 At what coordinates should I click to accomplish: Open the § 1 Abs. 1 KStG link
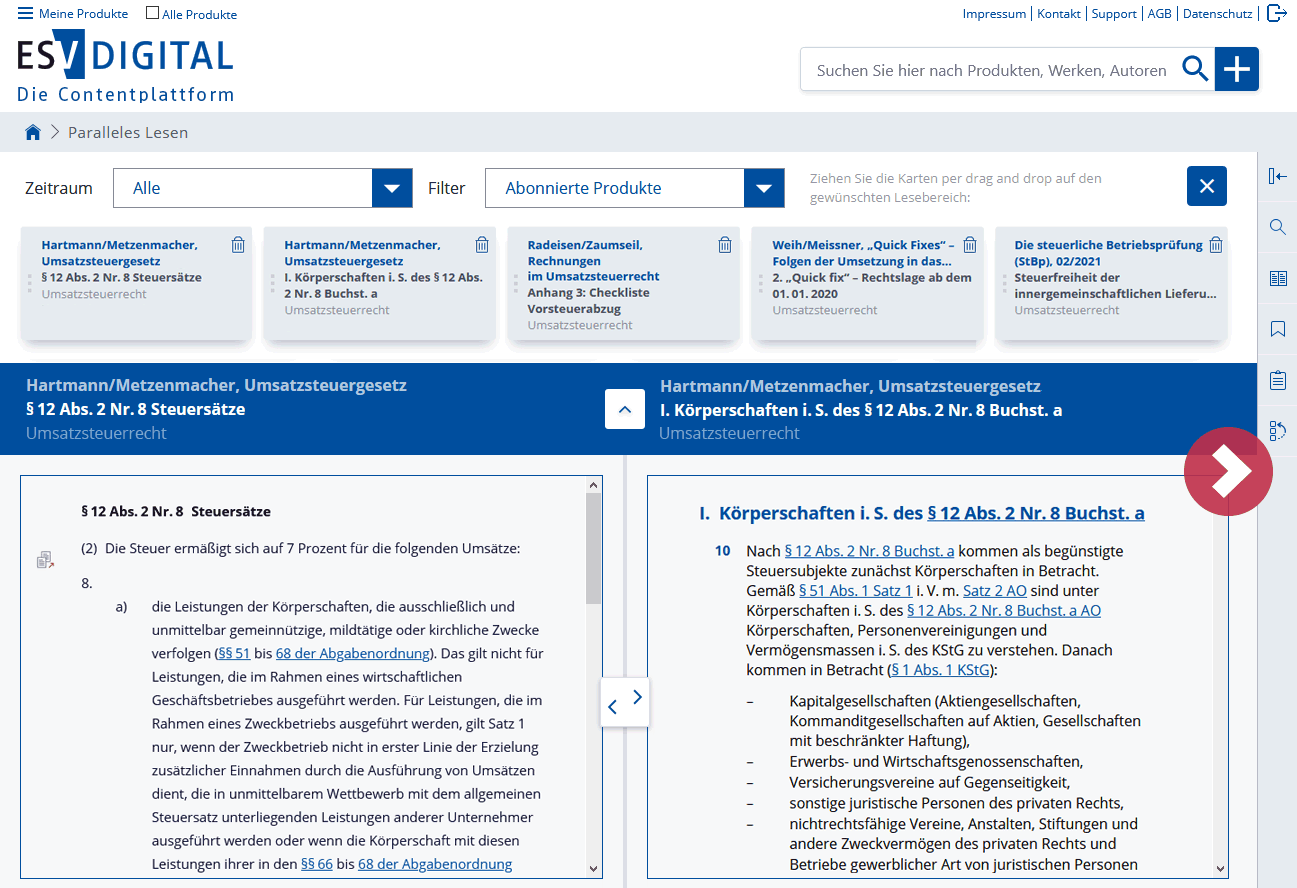[938, 669]
